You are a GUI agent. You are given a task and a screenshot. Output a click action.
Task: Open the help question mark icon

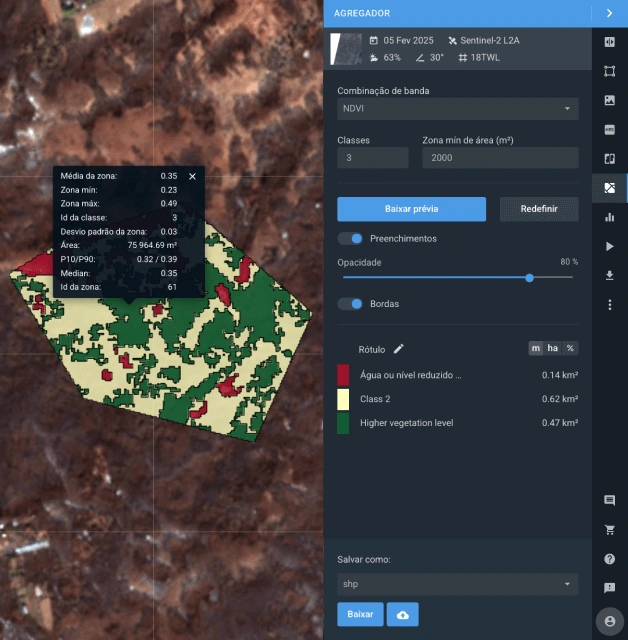coord(609,558)
